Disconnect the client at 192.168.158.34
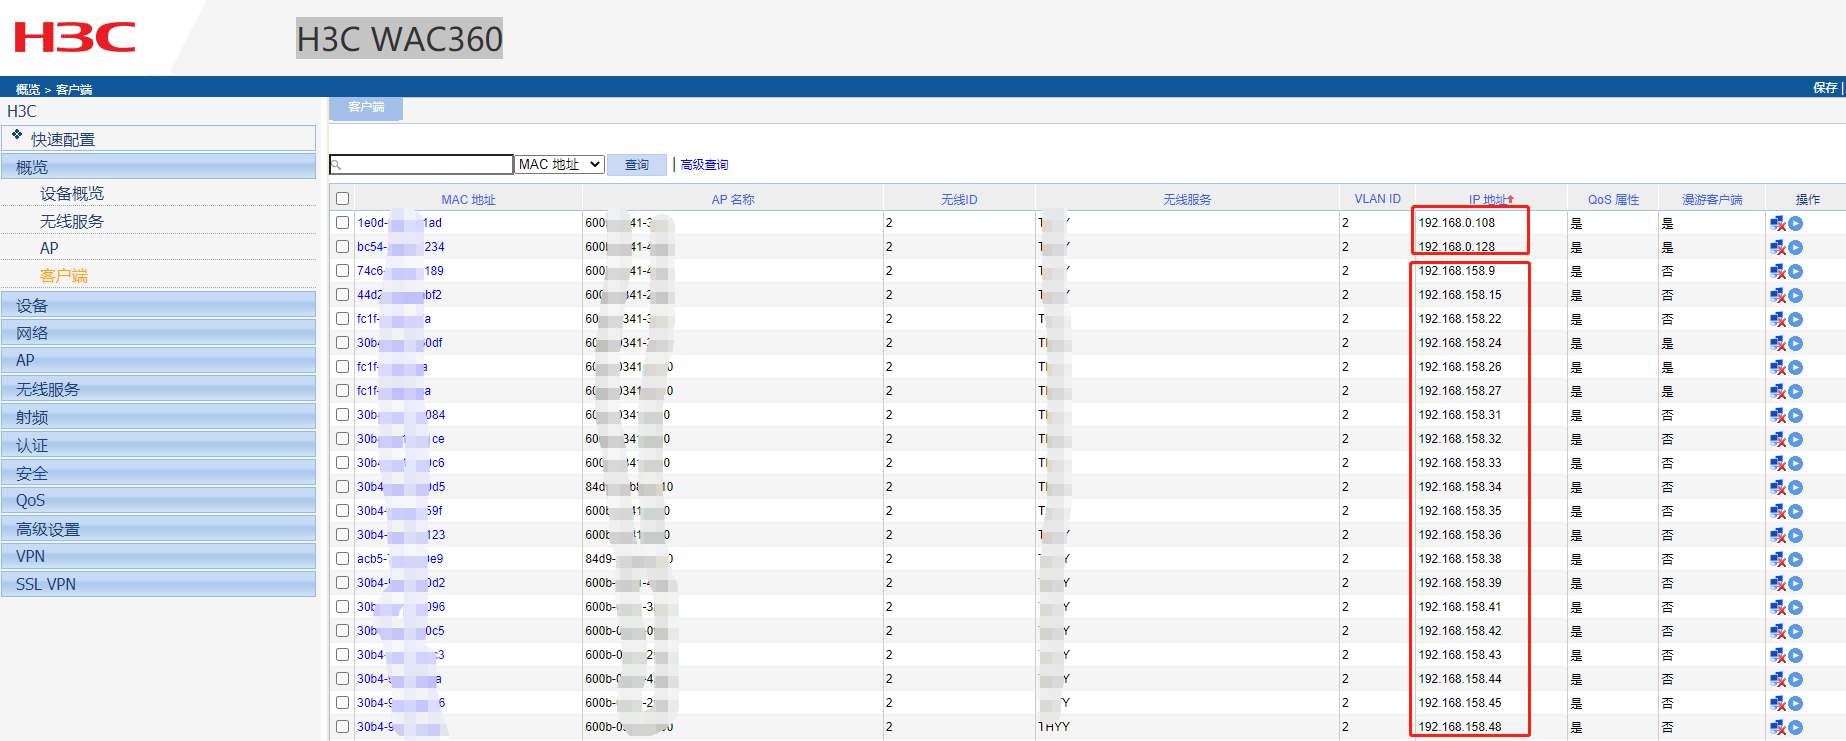The height and width of the screenshot is (741, 1846). tap(1777, 488)
